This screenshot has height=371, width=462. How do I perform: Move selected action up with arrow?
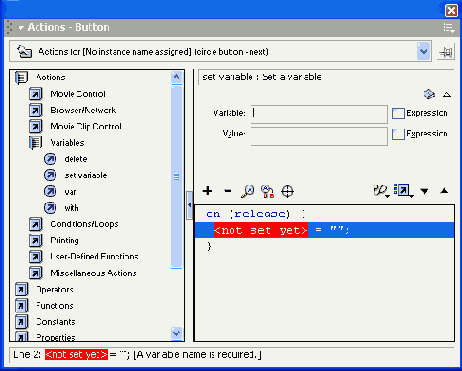444,191
